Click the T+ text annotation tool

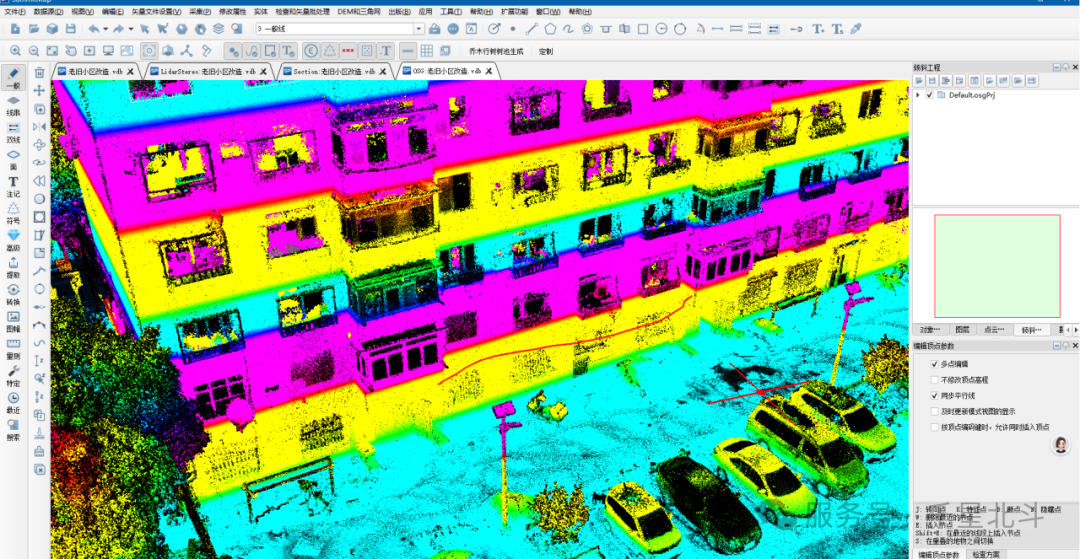[x=818, y=29]
